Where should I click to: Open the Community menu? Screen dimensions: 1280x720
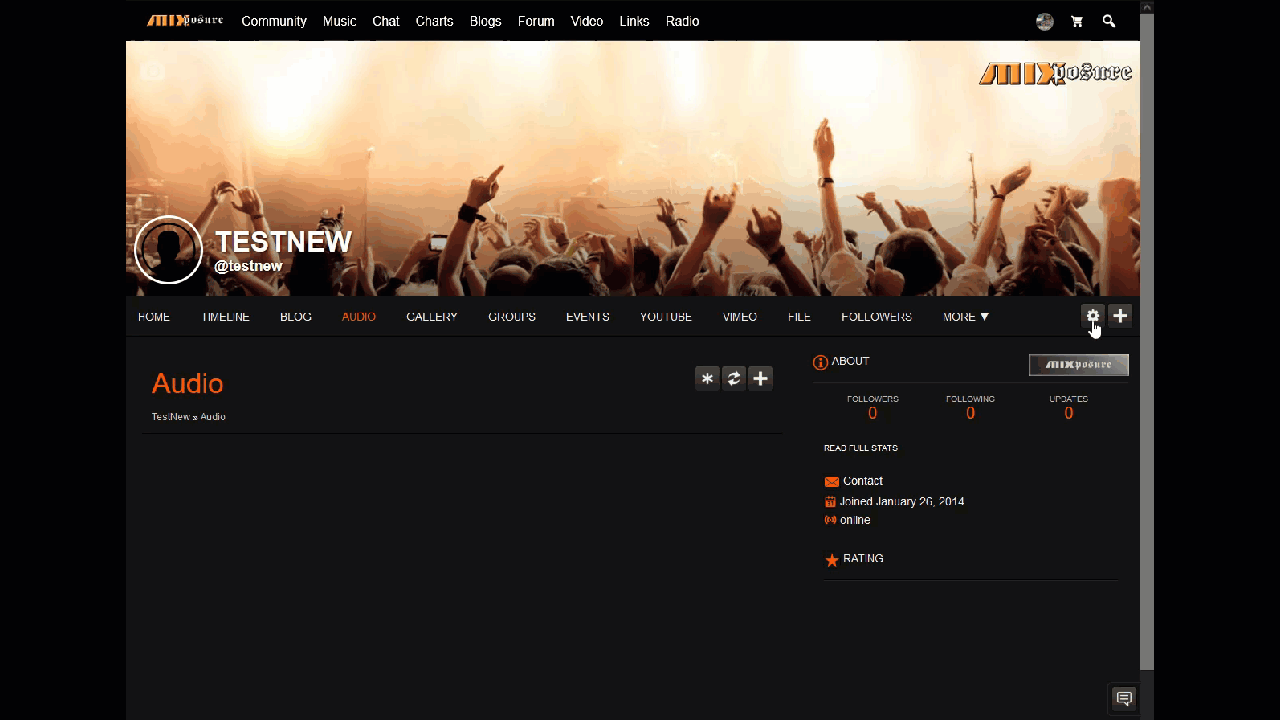coord(273,21)
